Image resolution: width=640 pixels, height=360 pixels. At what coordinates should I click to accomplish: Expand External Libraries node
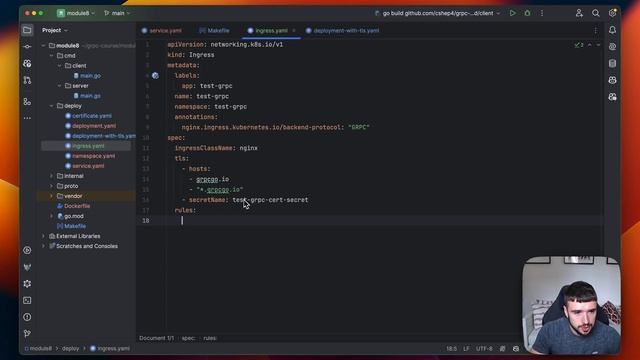pos(44,236)
